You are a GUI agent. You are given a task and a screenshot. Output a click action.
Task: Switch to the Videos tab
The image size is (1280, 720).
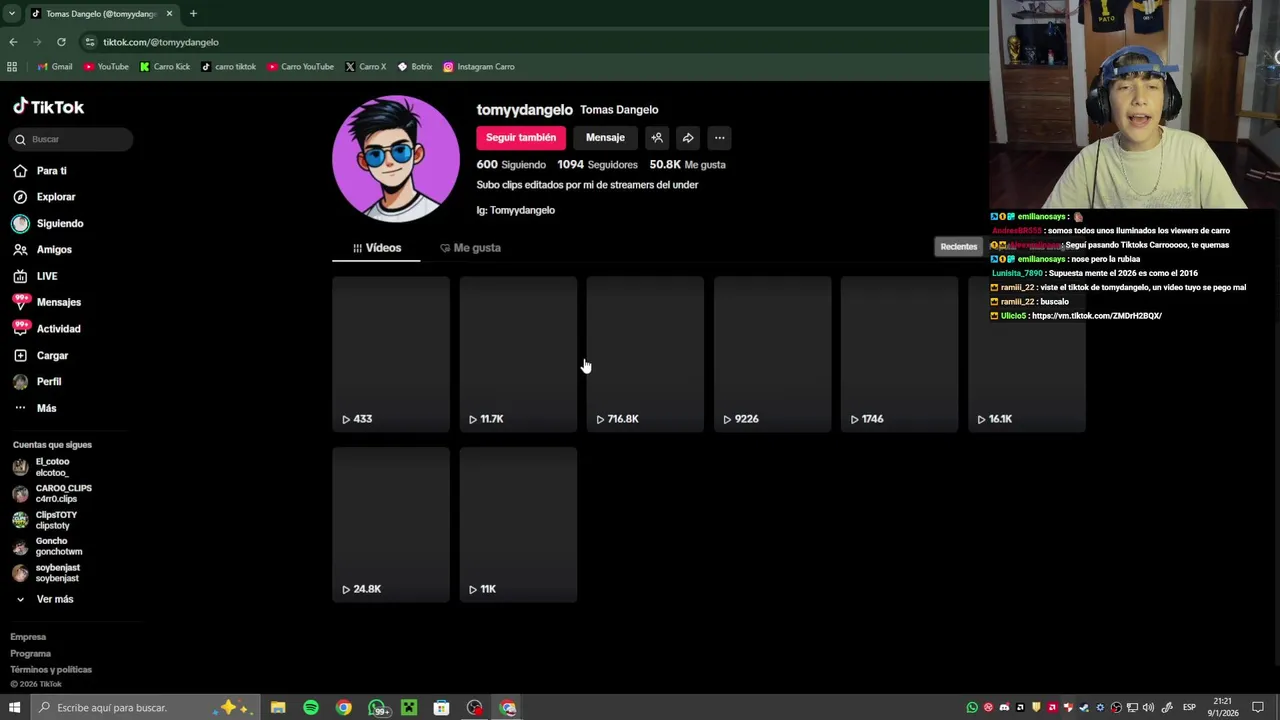coord(376,248)
